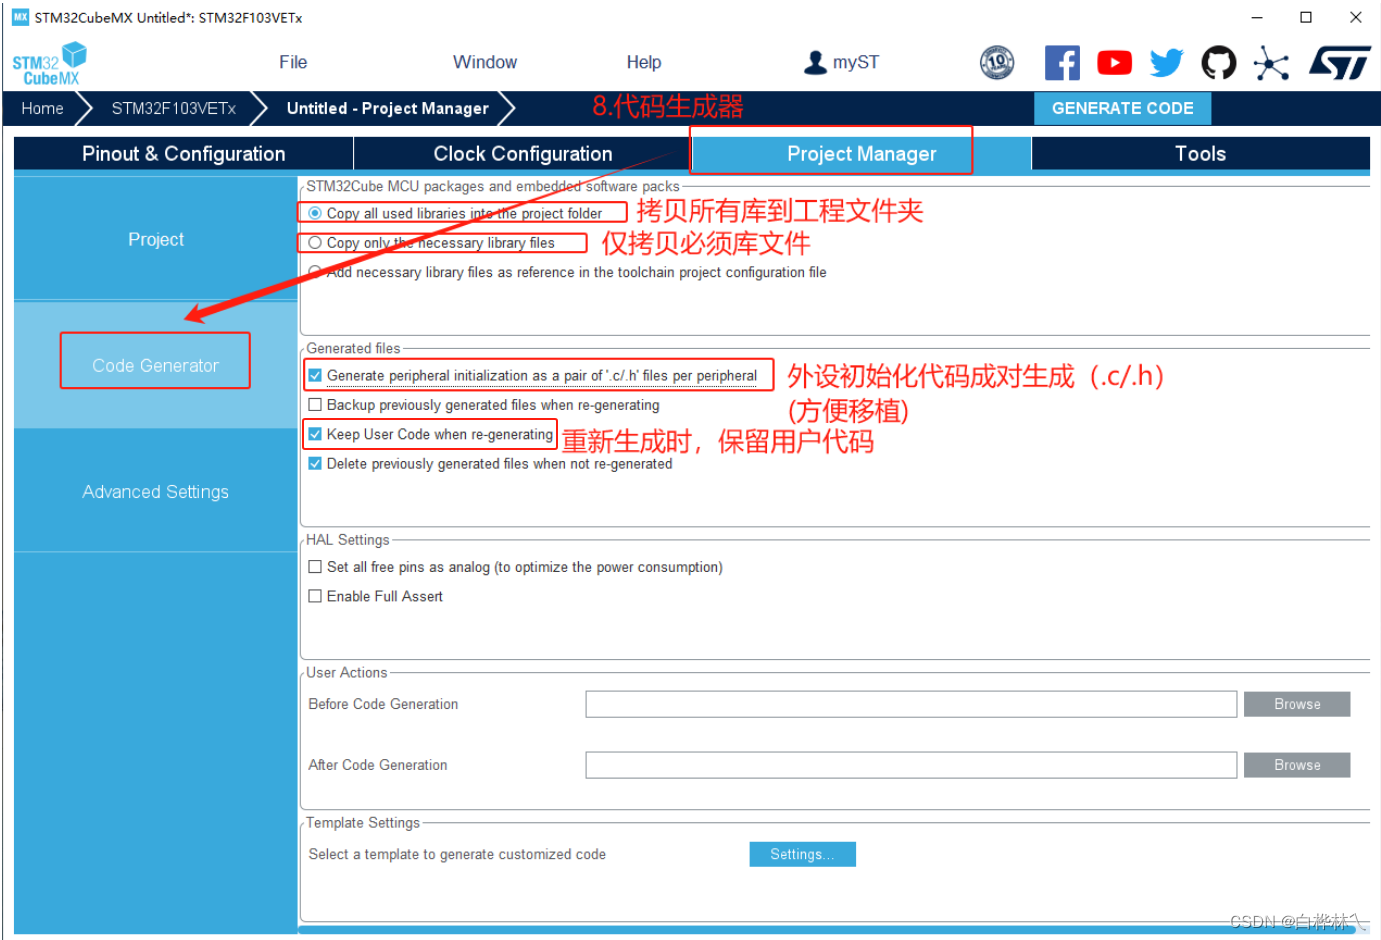Select Copy all used libraries radio button

point(315,213)
